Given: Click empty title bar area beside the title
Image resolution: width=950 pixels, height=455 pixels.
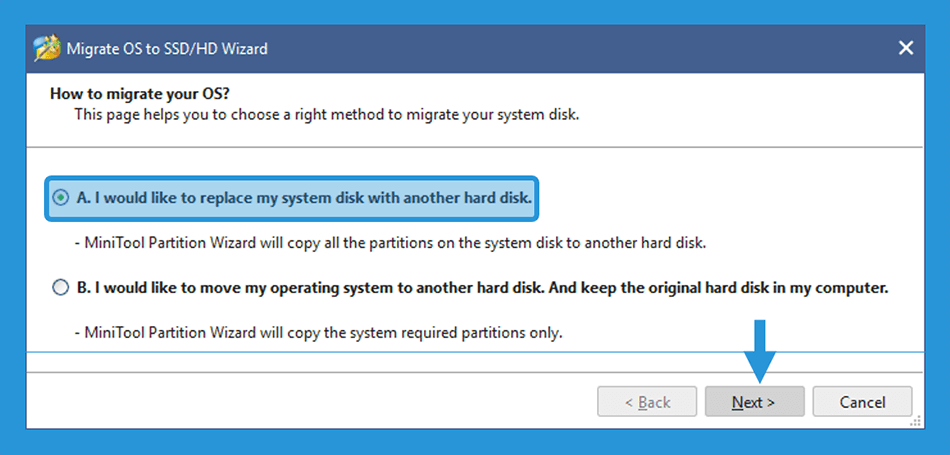Looking at the screenshot, I should pyautogui.click(x=576, y=48).
